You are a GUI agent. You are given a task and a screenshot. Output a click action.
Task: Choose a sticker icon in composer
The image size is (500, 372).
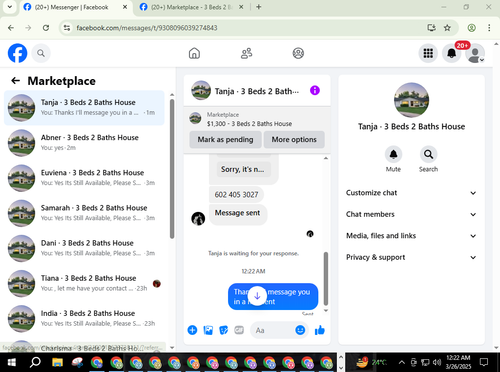click(223, 330)
